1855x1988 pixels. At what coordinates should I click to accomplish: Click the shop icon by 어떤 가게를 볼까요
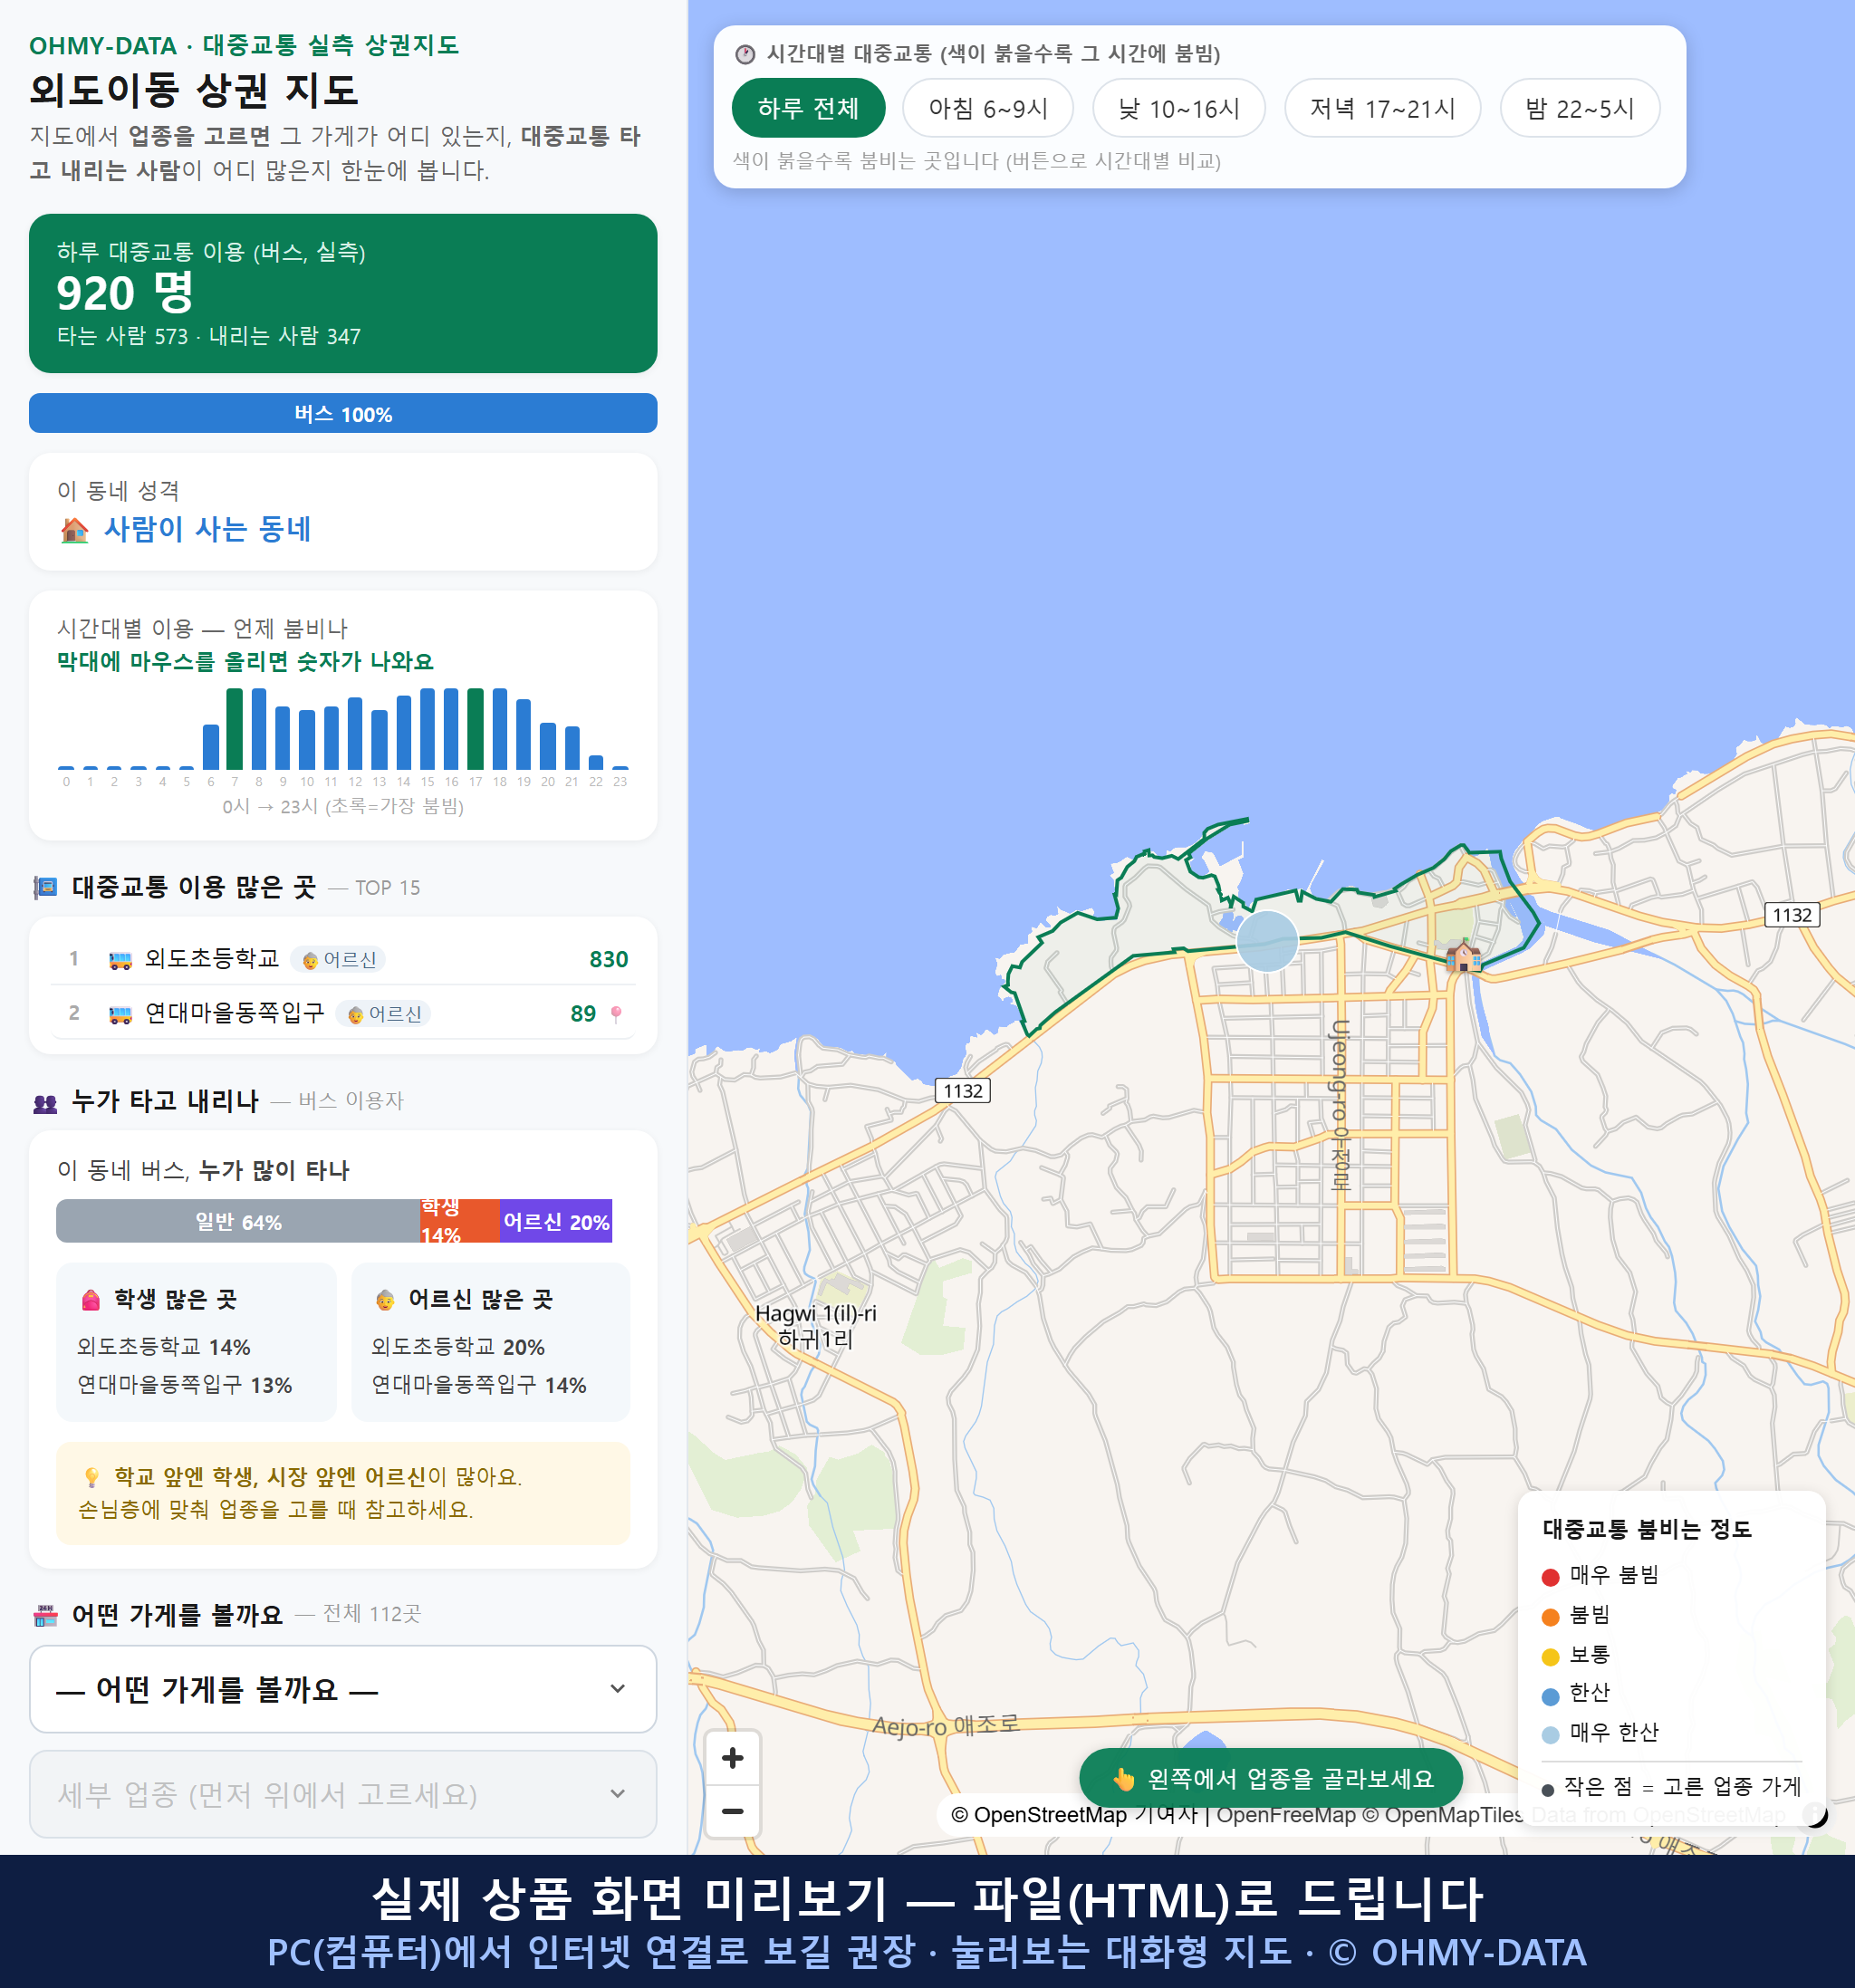(x=45, y=1615)
